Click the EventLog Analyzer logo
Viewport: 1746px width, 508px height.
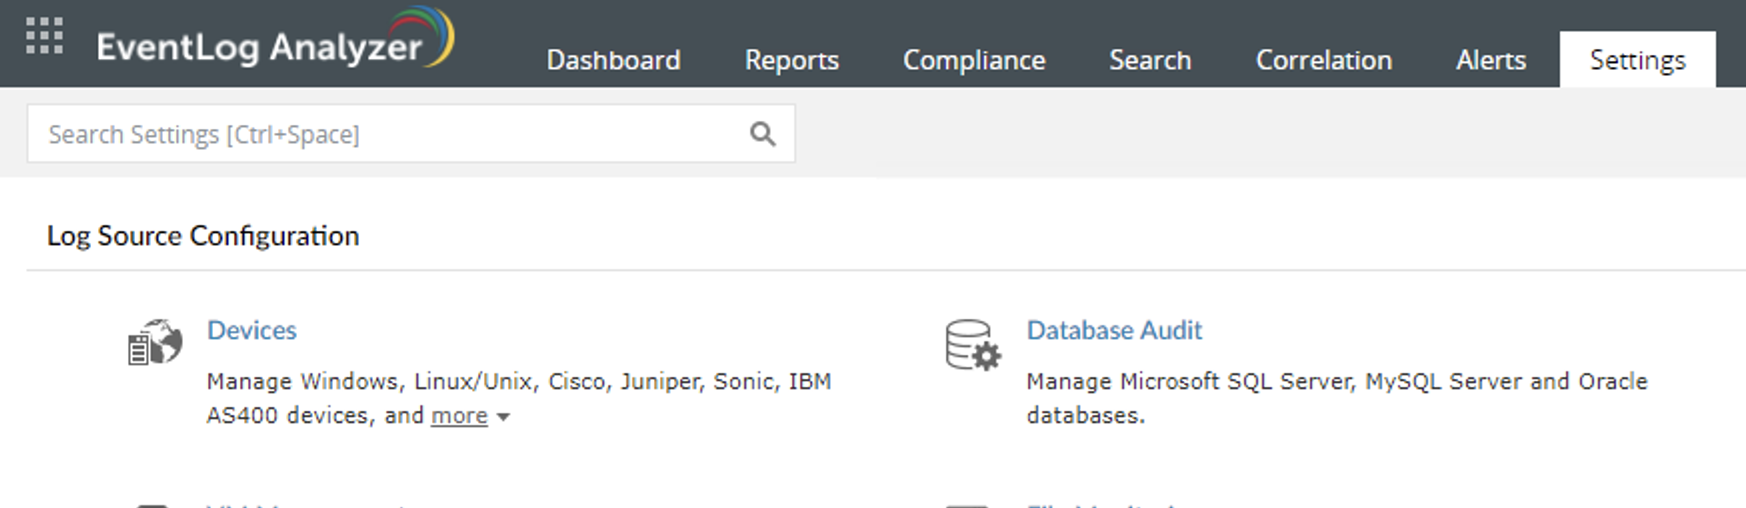pyautogui.click(x=274, y=42)
